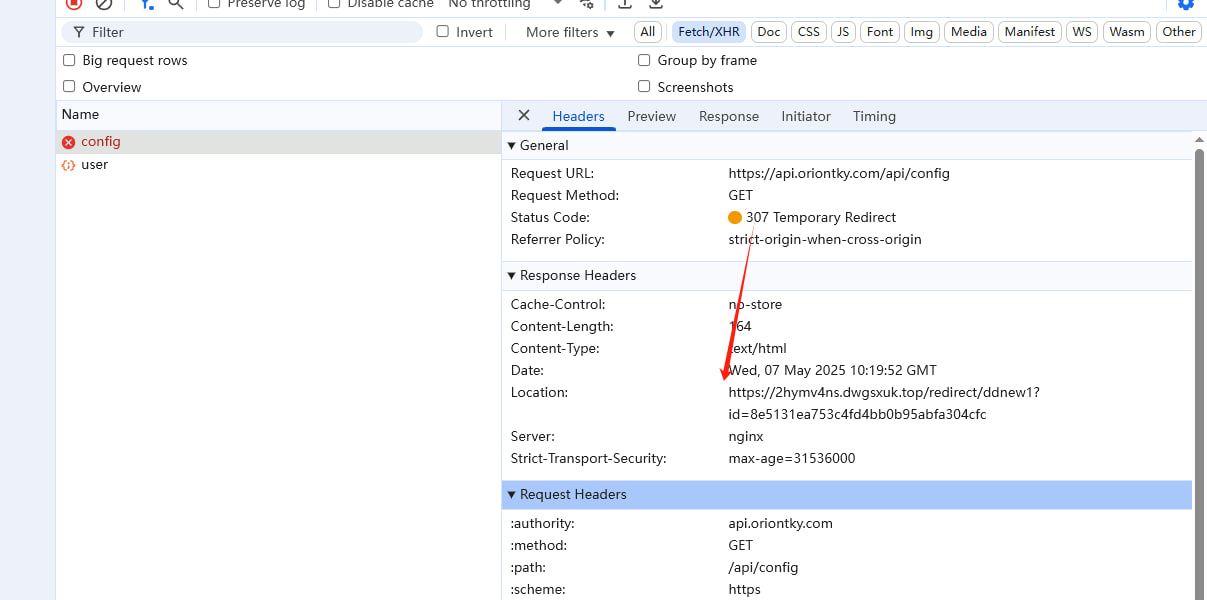
Task: Open the network search magnifier
Action: coord(176,4)
